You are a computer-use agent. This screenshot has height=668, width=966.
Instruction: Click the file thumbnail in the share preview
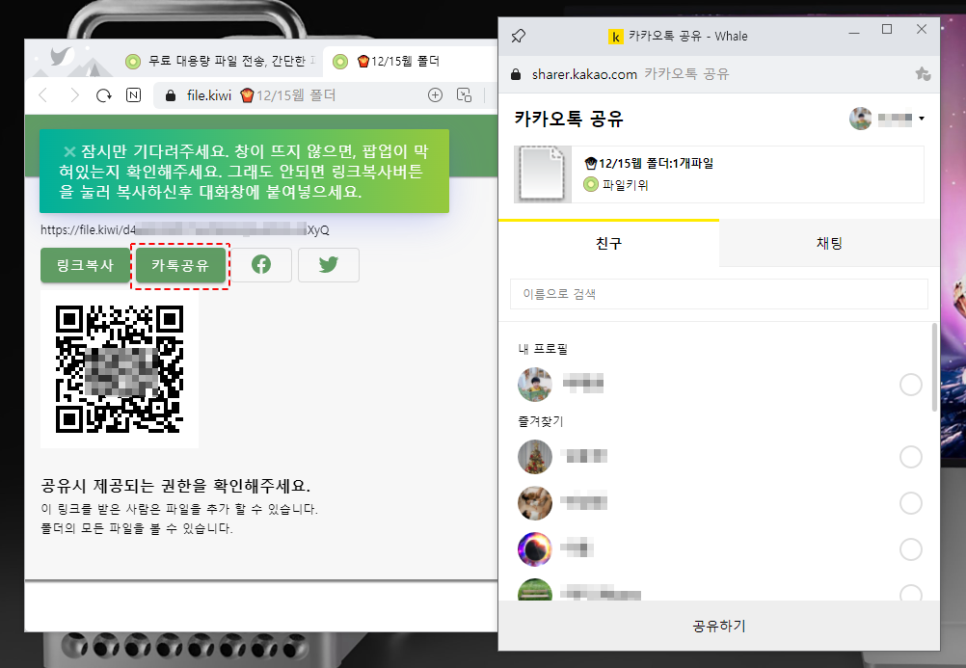tap(542, 174)
